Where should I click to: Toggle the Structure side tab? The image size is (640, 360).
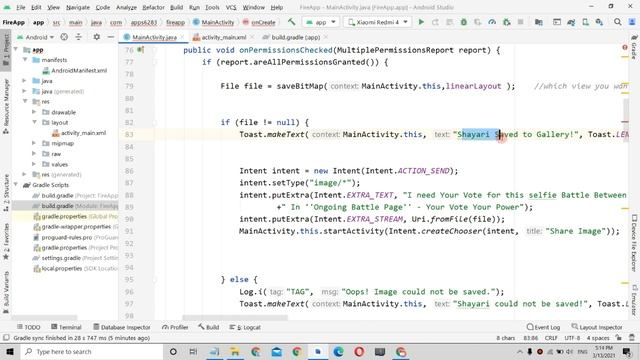click(6, 193)
